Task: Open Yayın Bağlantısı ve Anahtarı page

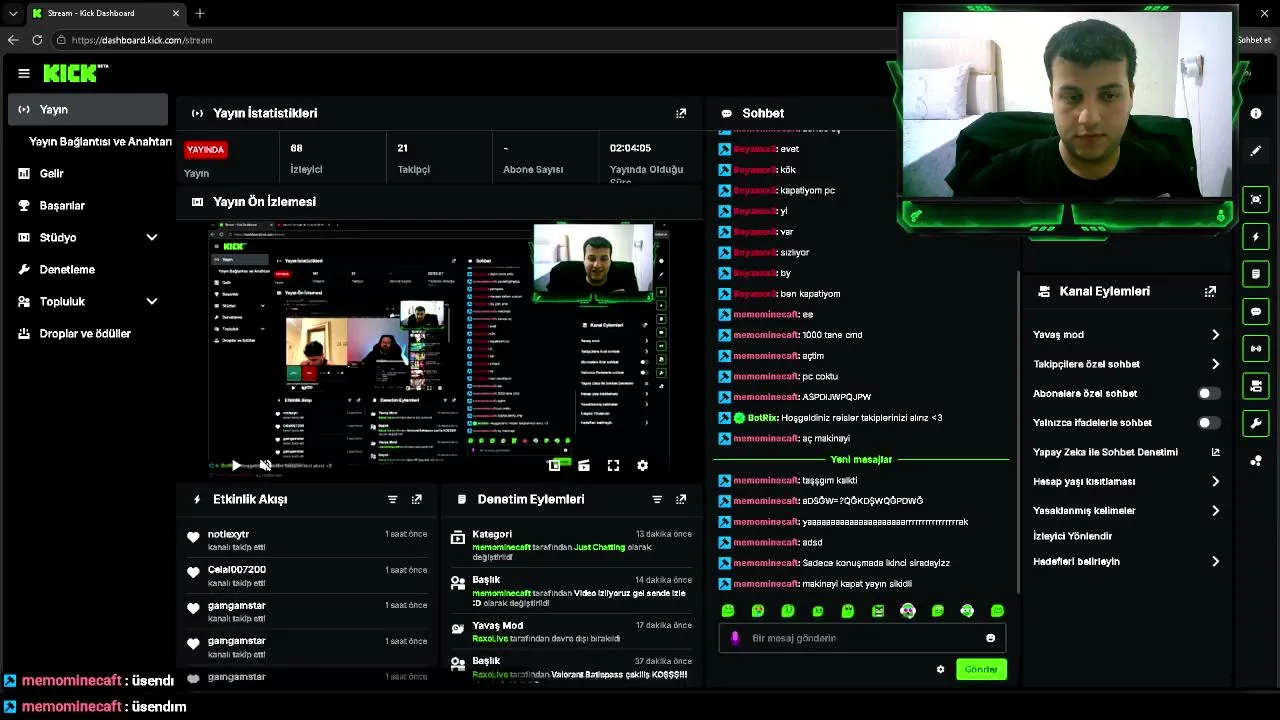Action: tap(100, 141)
